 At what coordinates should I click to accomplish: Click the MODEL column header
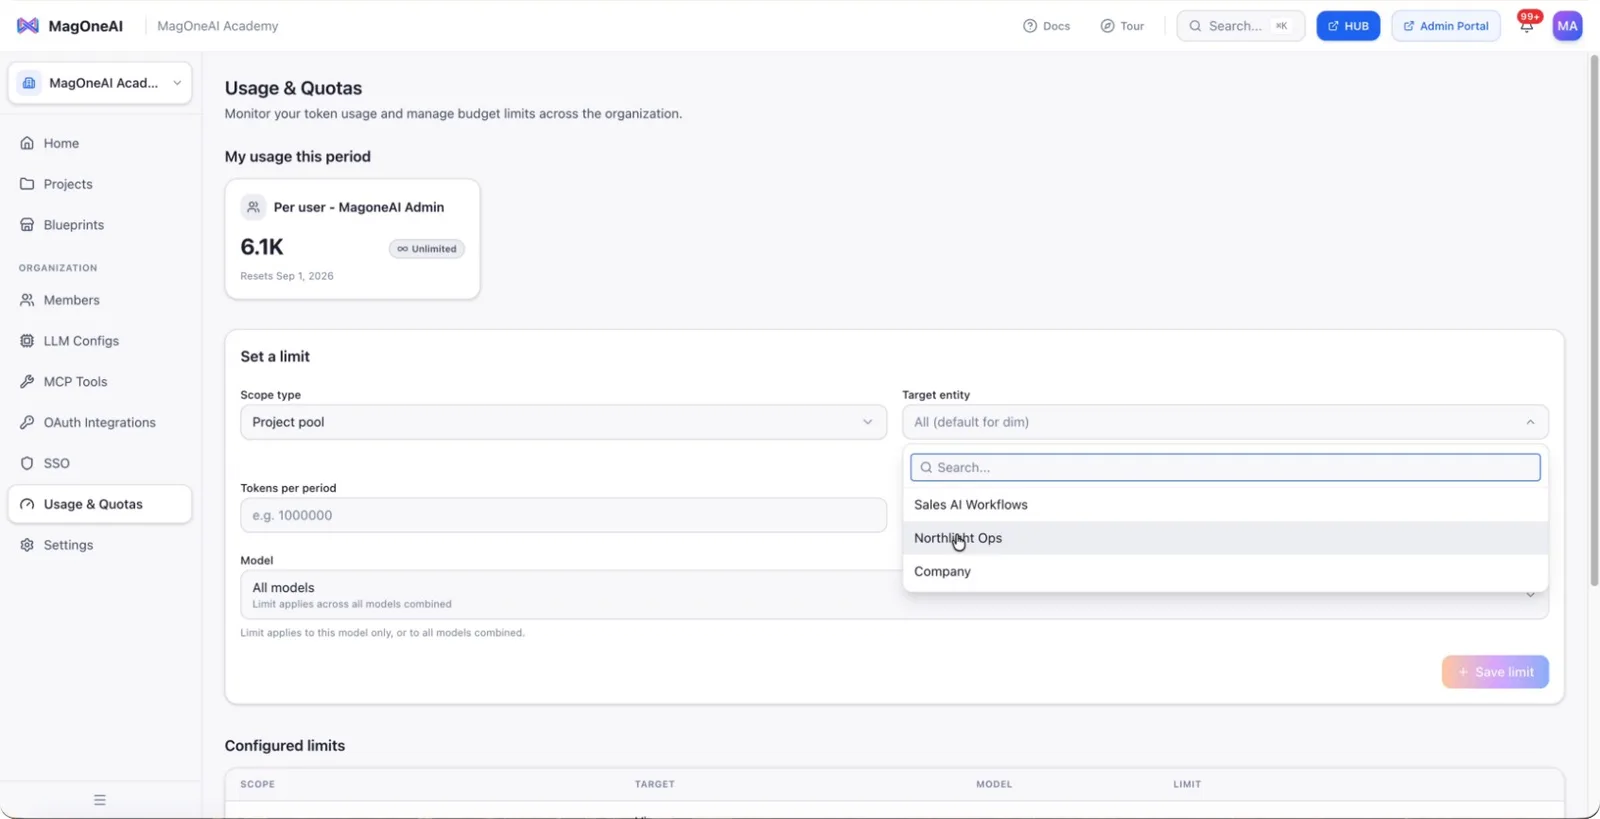994,784
